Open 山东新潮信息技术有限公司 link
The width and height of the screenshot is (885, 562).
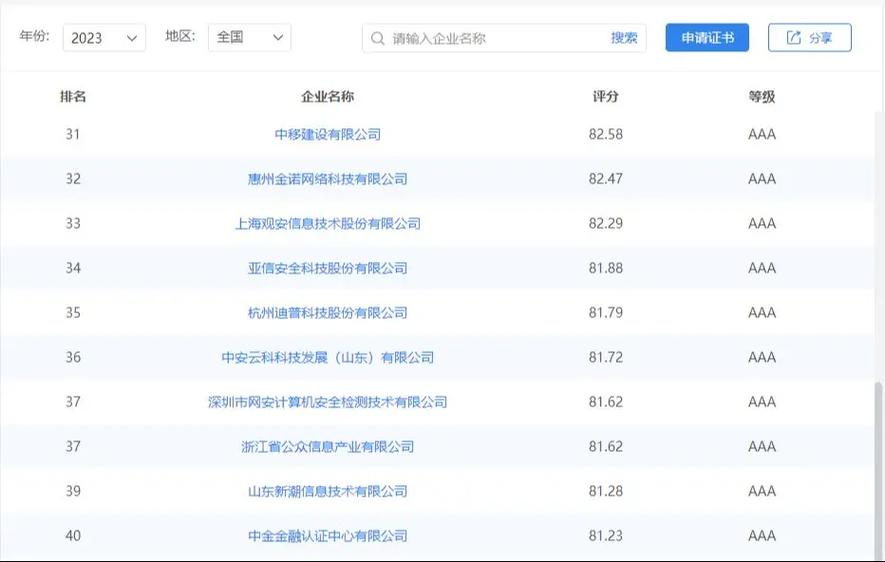pos(327,491)
